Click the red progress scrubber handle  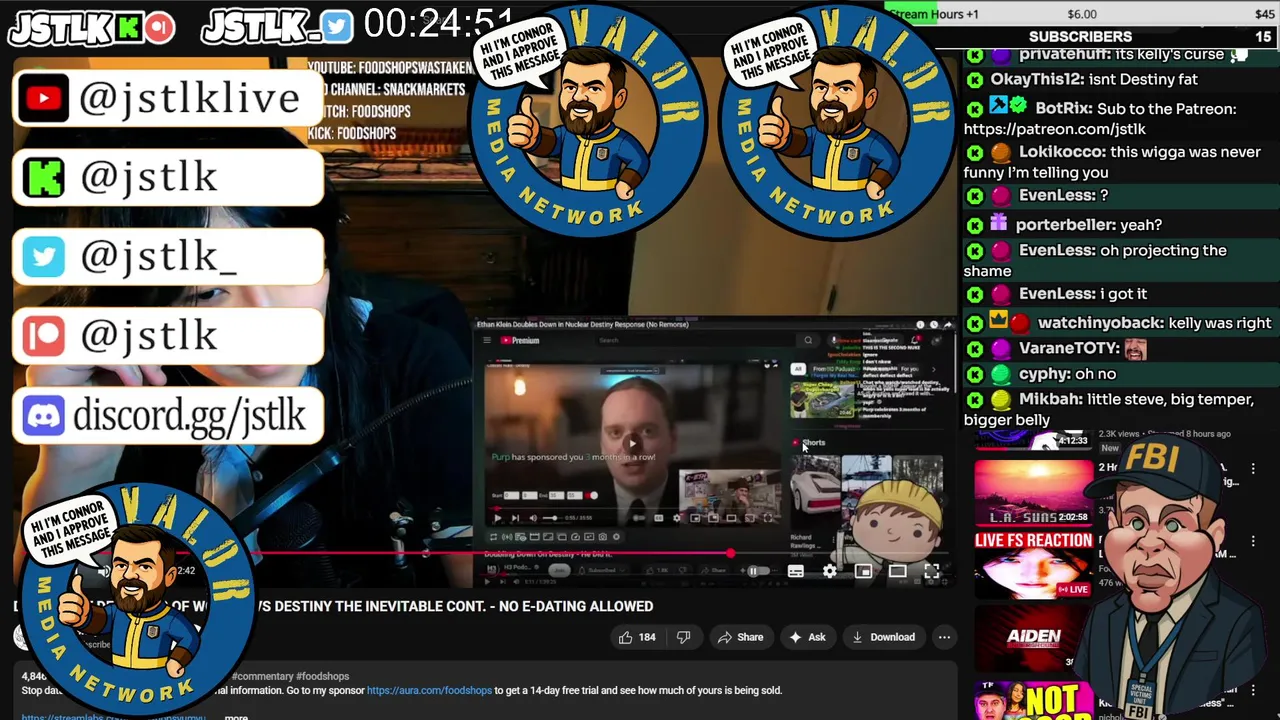click(x=731, y=553)
